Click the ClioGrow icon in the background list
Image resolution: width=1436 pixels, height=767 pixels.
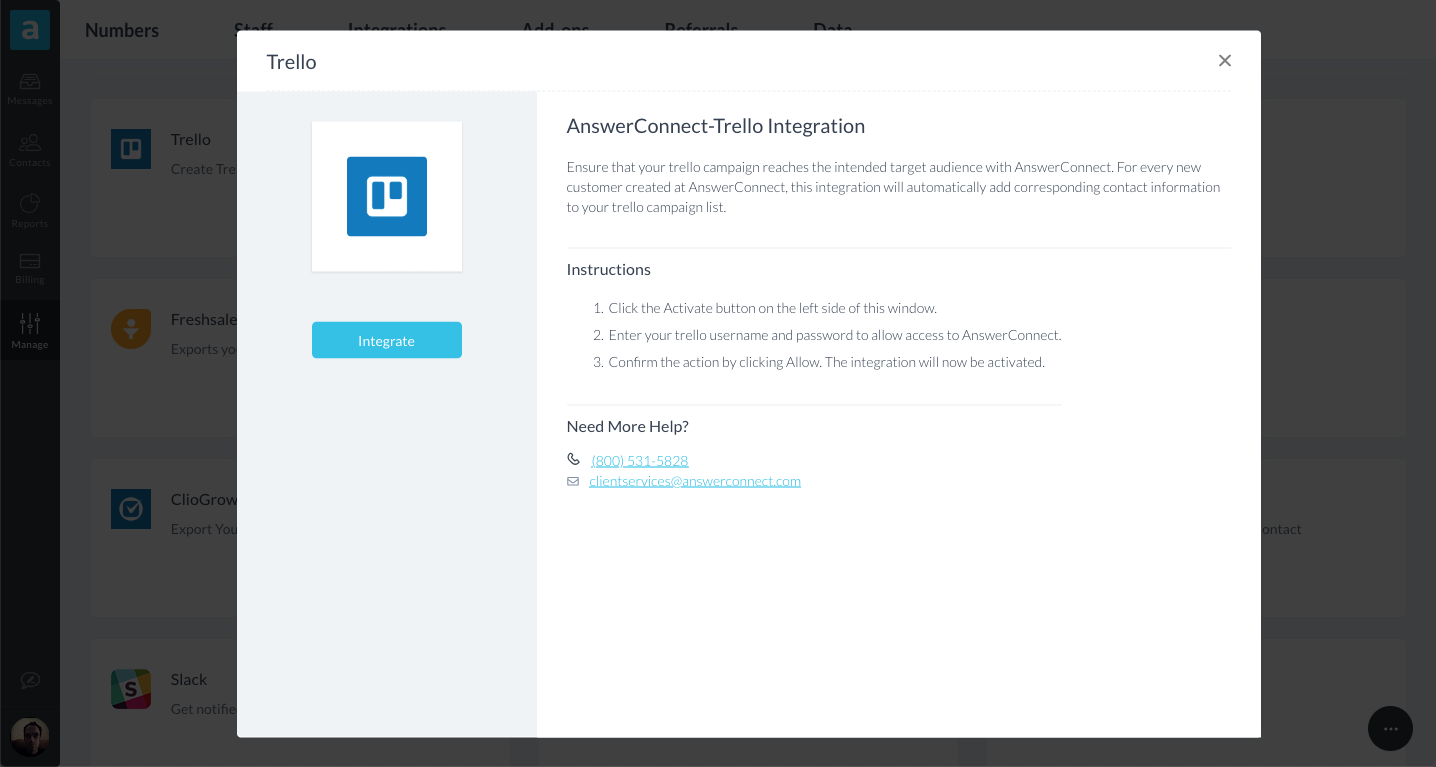tap(131, 509)
